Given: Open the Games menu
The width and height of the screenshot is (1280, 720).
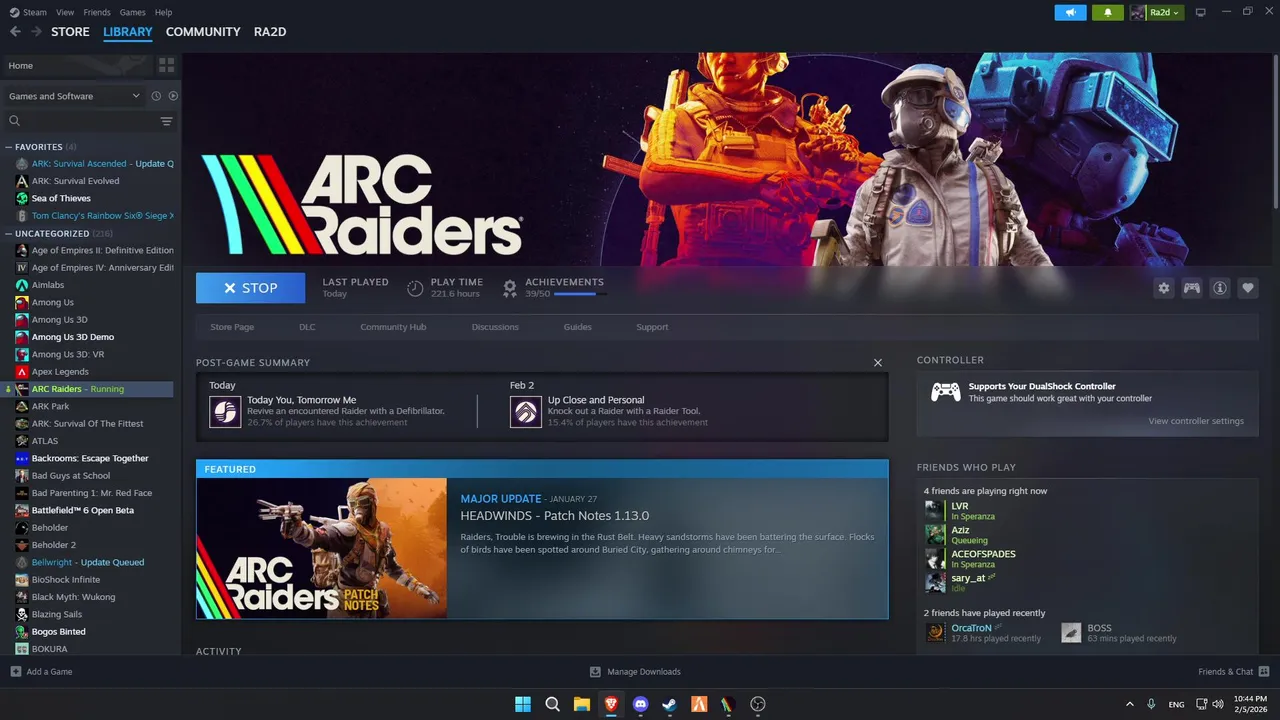Looking at the screenshot, I should pos(132,12).
